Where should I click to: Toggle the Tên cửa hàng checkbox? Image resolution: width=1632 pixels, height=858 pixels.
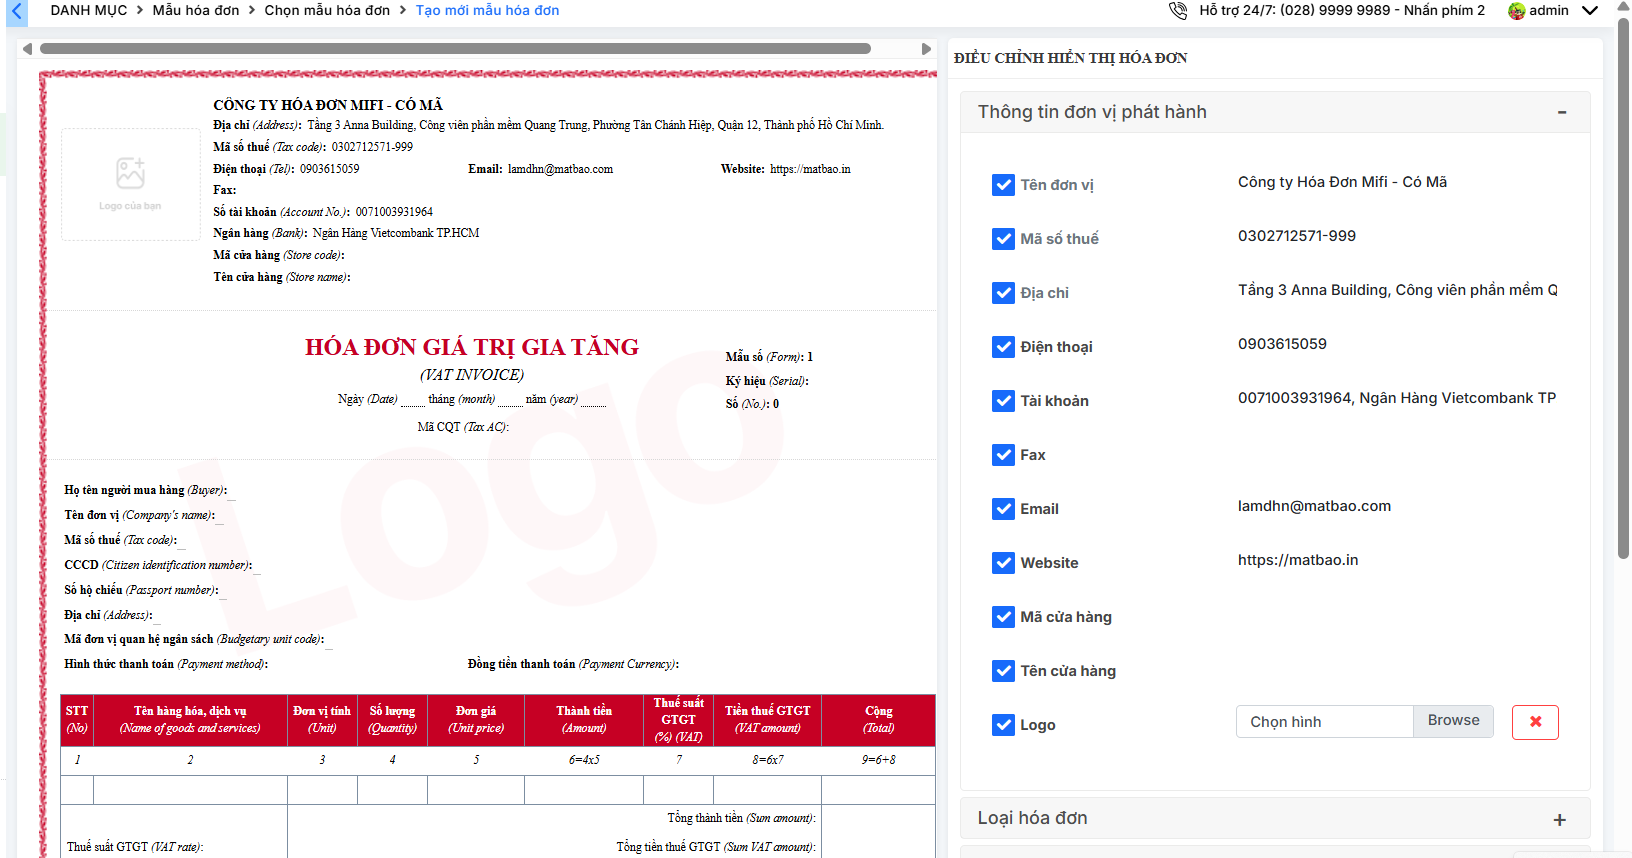pos(1003,671)
